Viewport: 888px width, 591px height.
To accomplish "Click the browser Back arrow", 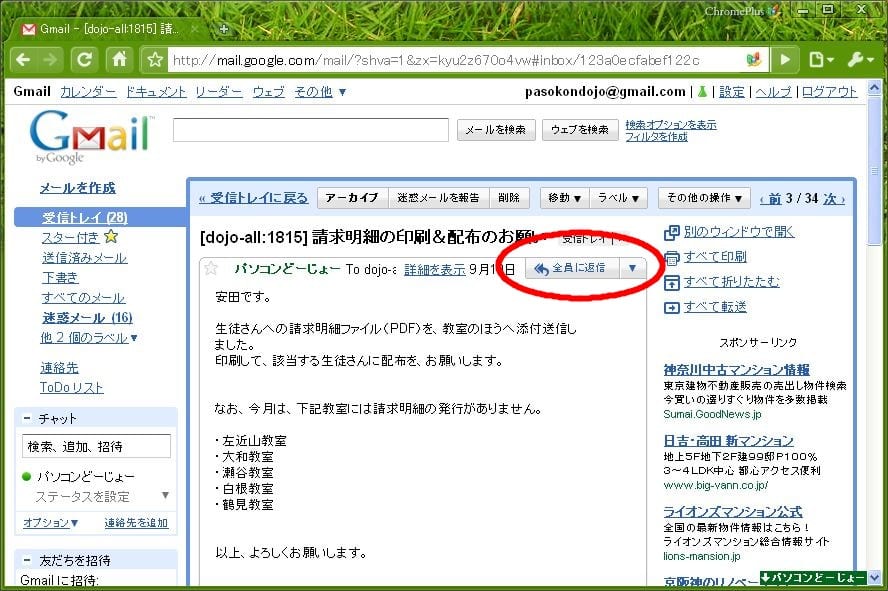I will 22,59.
